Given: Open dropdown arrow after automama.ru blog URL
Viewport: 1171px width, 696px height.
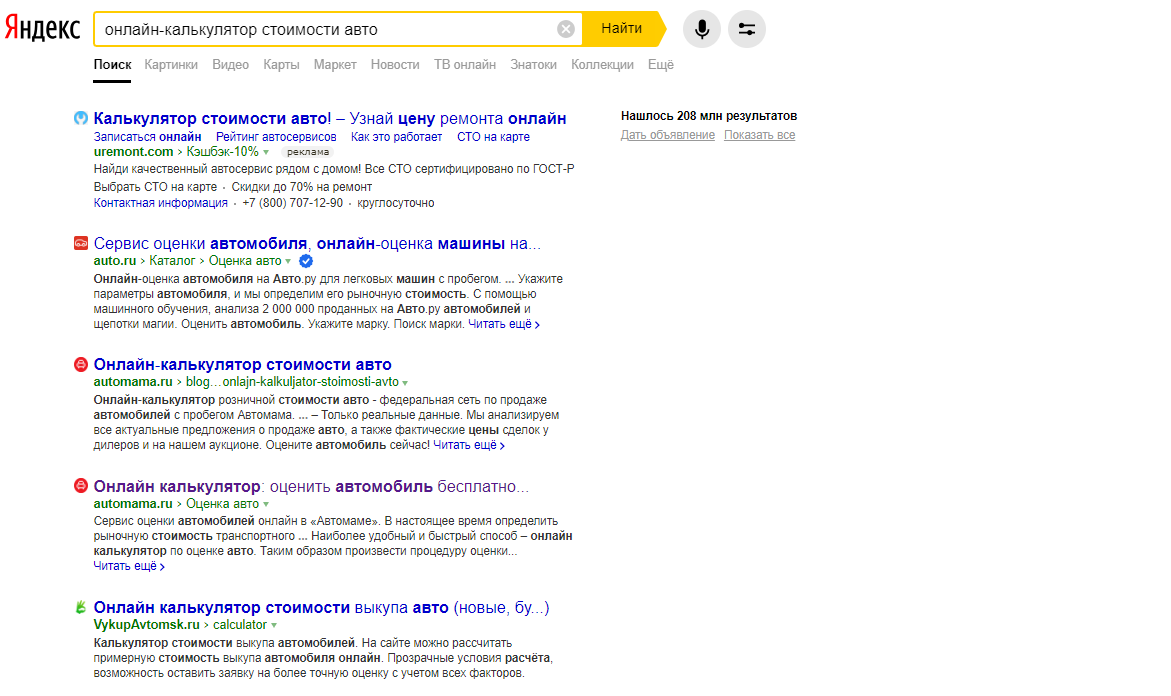Looking at the screenshot, I should click(406, 383).
